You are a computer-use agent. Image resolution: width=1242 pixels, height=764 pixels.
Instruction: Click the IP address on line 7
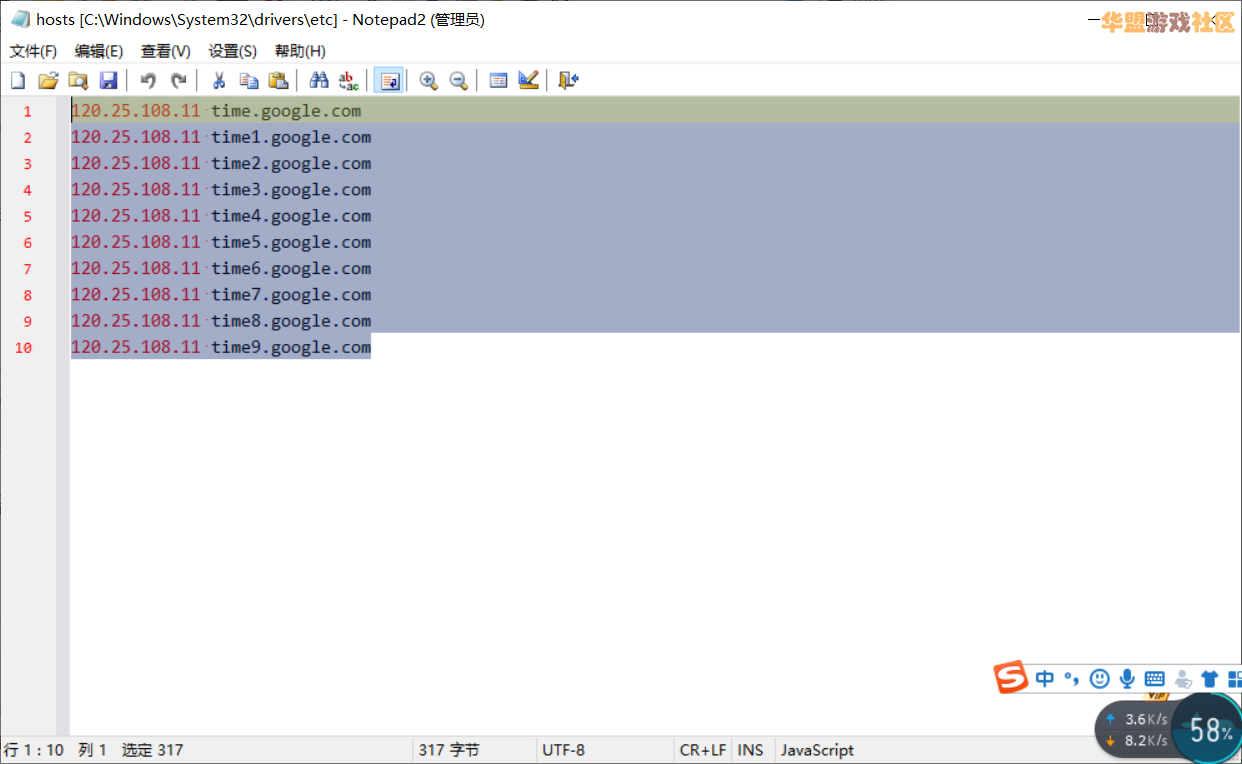[x=136, y=268]
